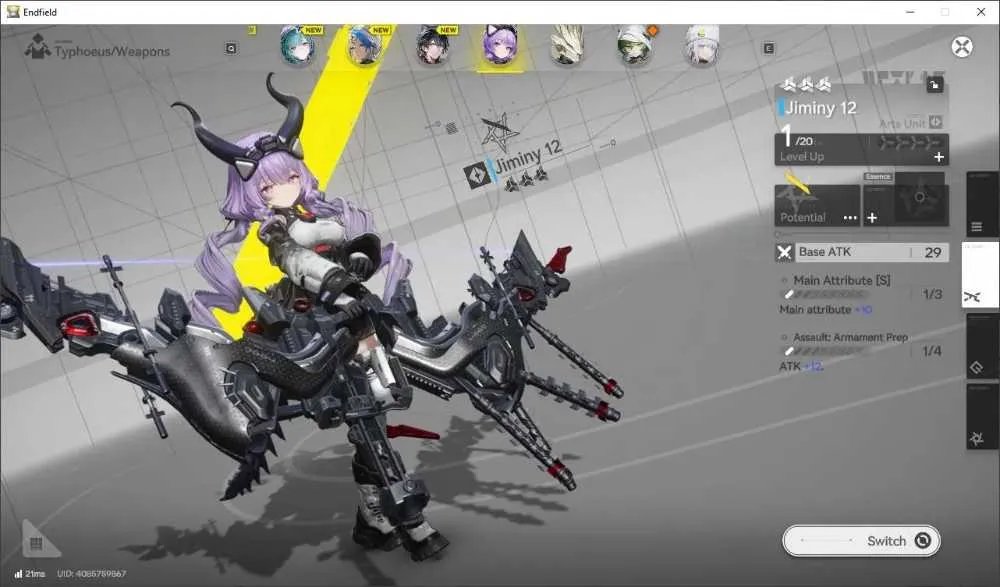Click the triangle grid icon at bottom-left
Viewport: 1000px width, 587px height.
coord(39,540)
